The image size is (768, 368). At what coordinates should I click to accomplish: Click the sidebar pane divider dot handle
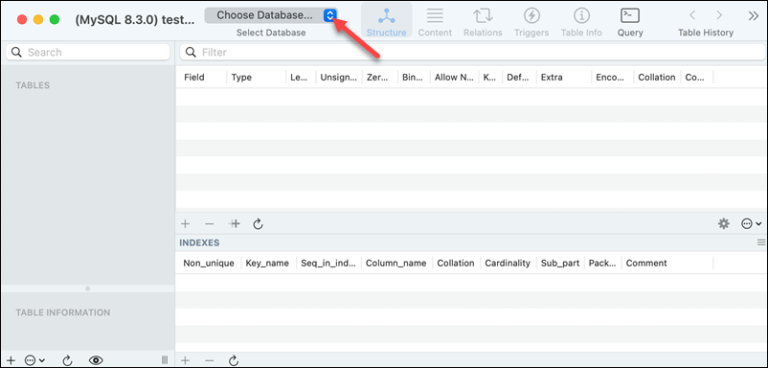click(88, 289)
